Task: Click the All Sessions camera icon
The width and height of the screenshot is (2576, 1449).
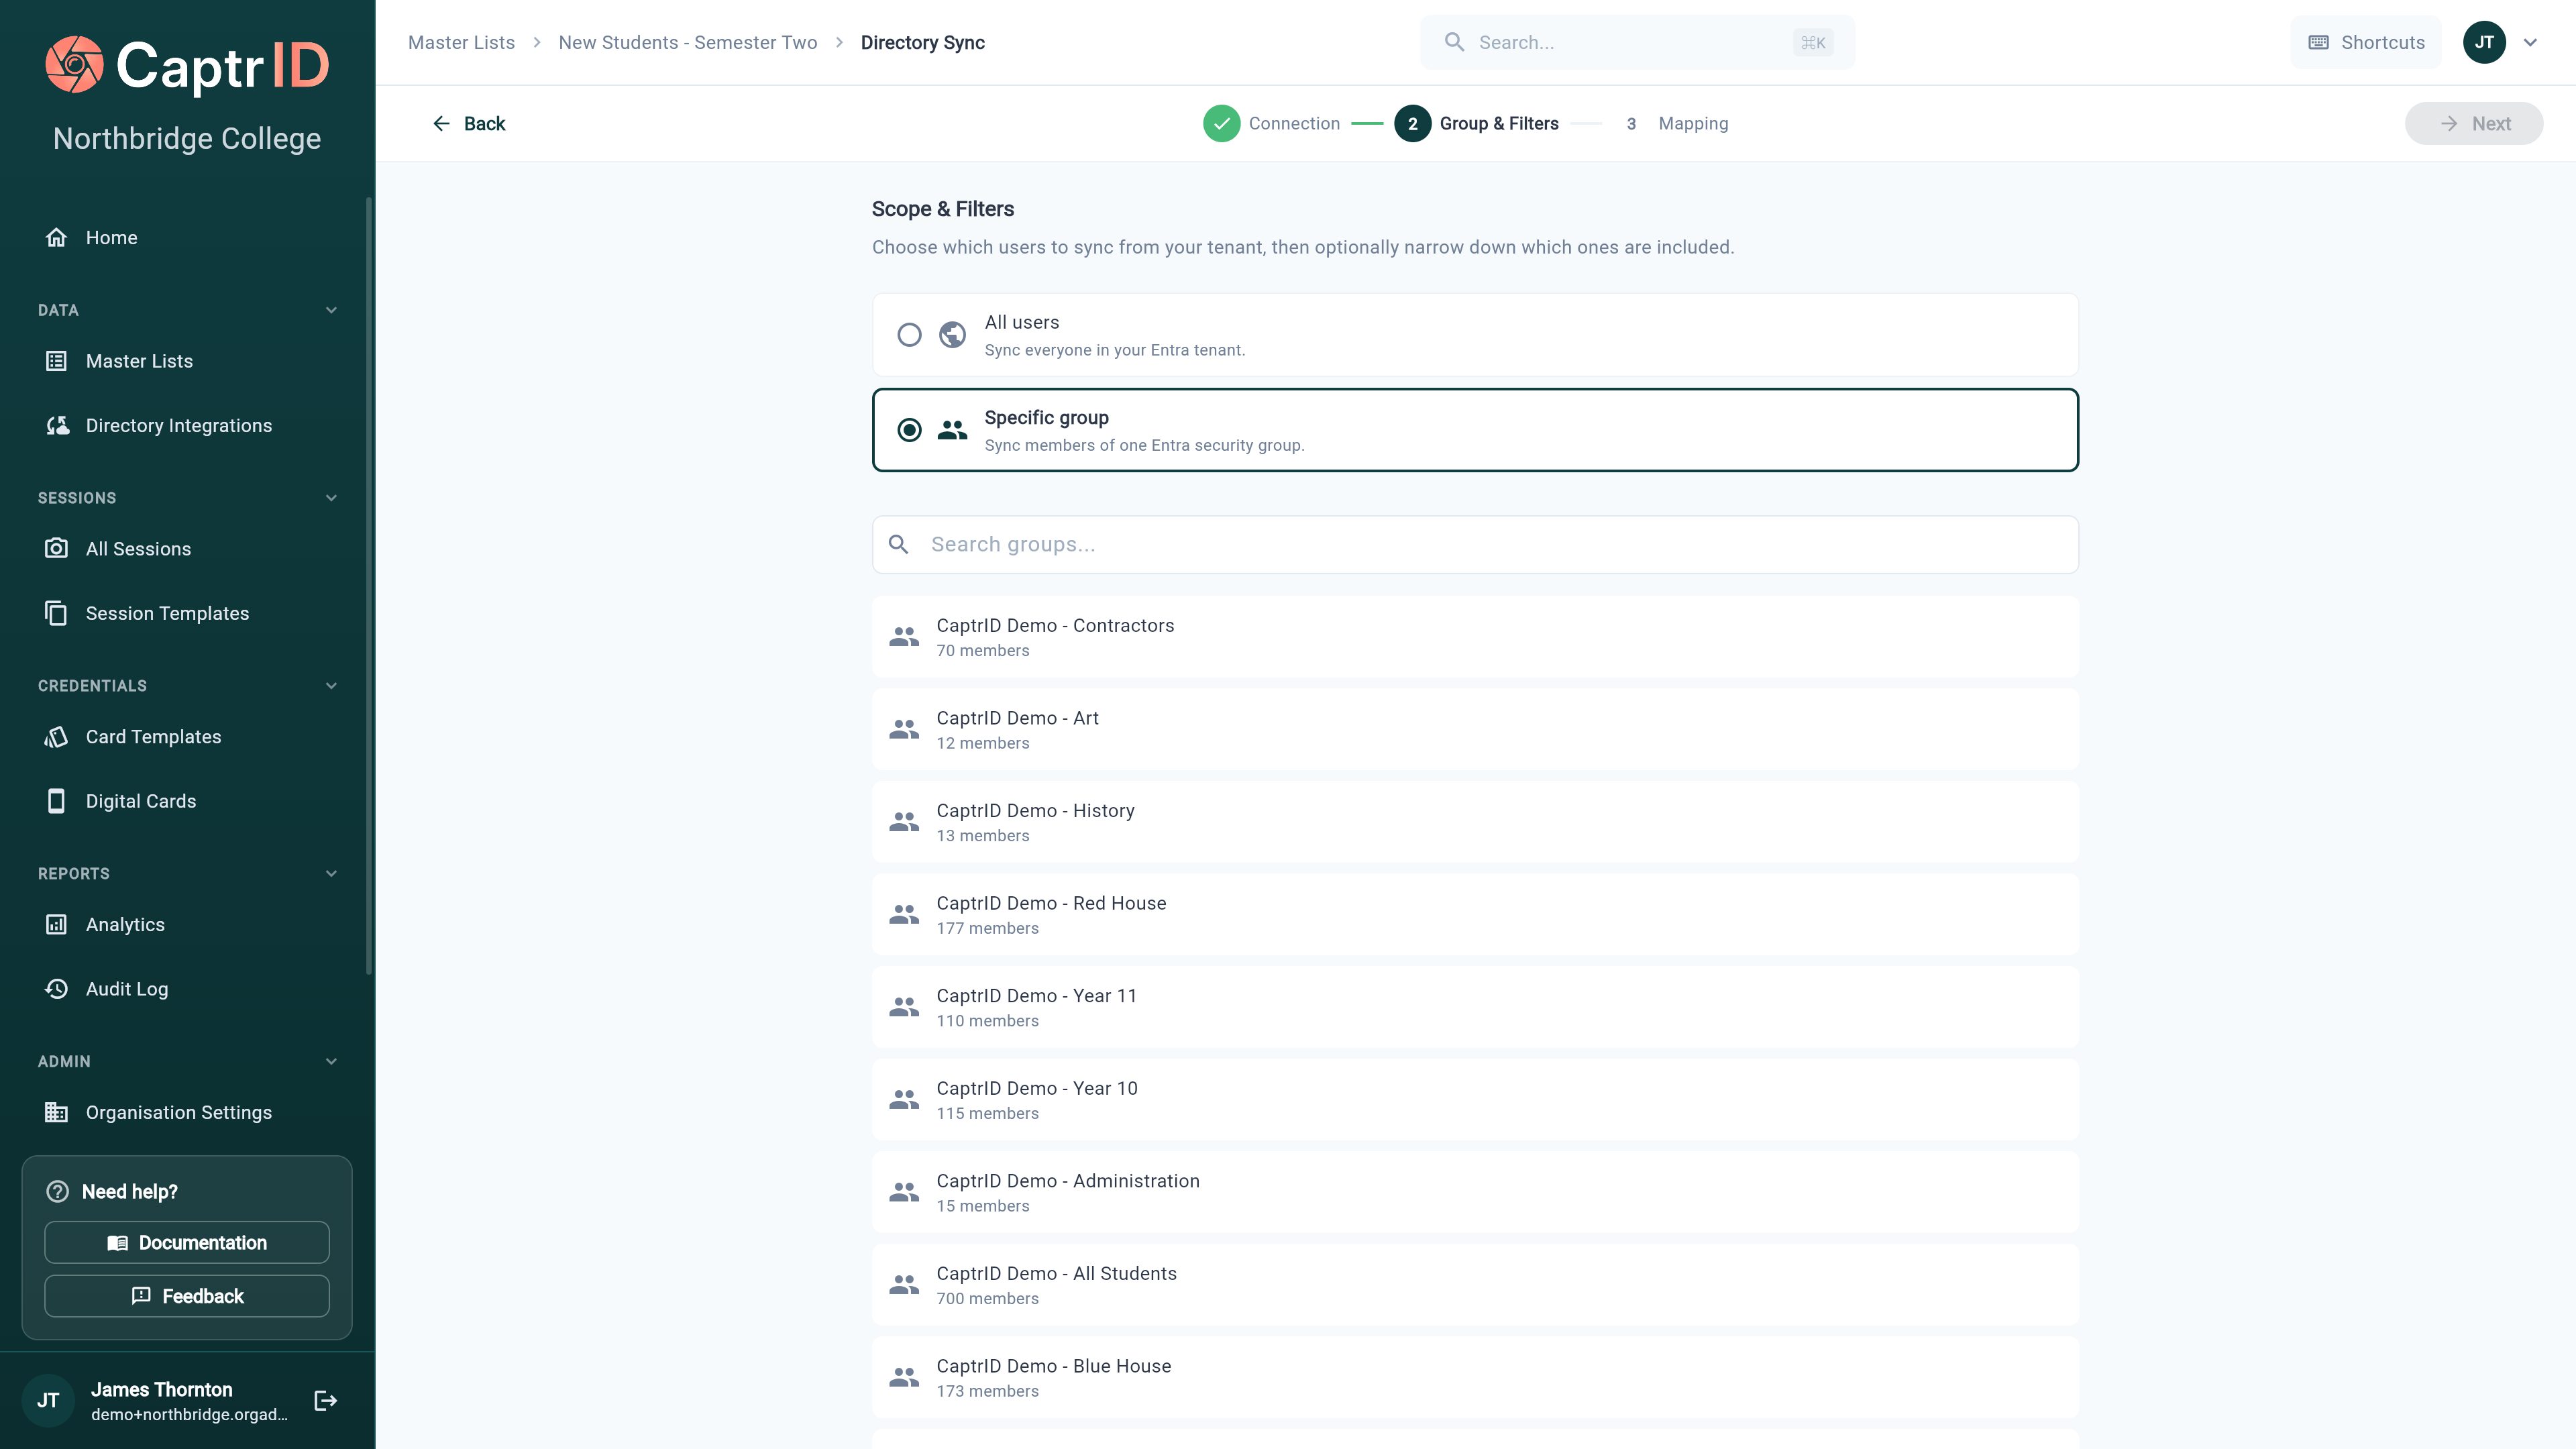Action: tap(57, 548)
